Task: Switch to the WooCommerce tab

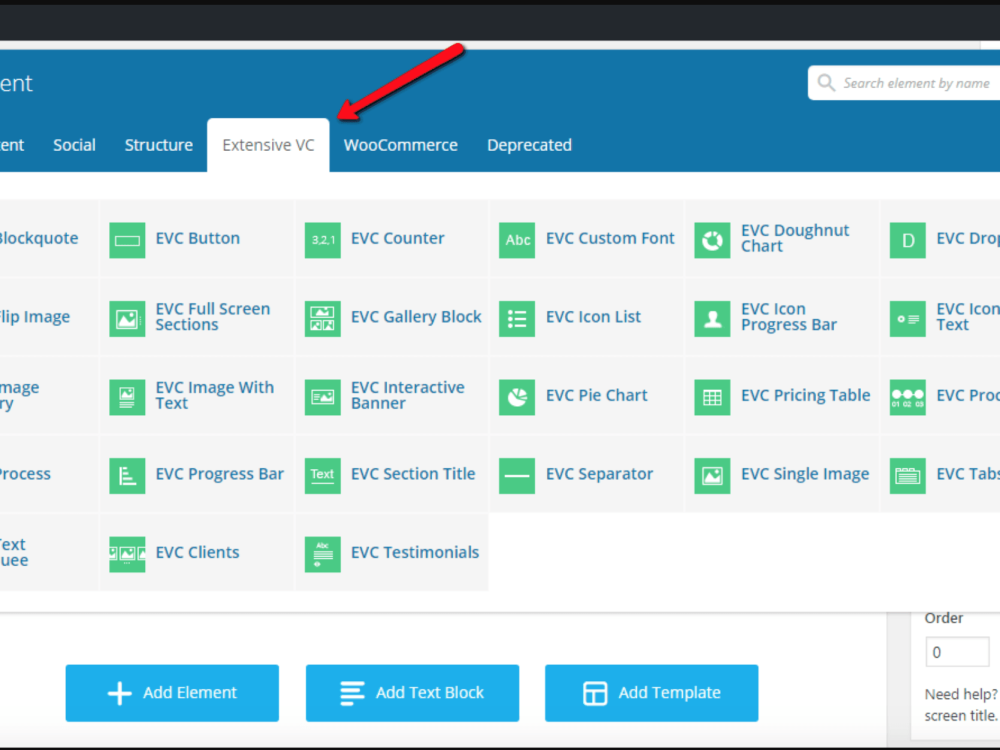Action: coord(400,144)
